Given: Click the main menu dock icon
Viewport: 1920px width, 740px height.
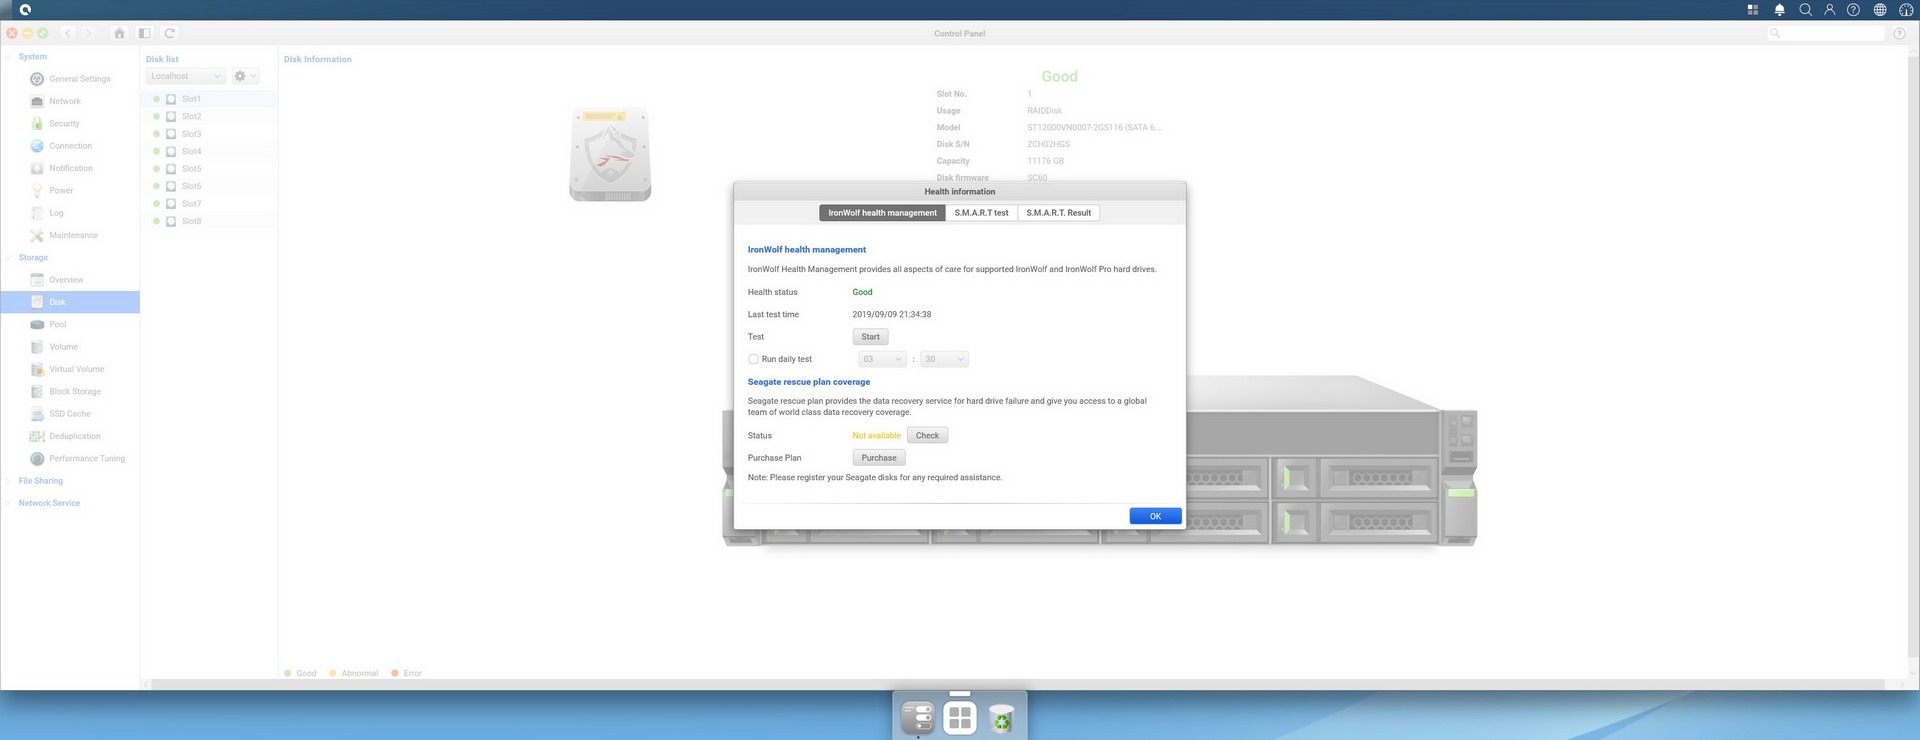Looking at the screenshot, I should 918,717.
